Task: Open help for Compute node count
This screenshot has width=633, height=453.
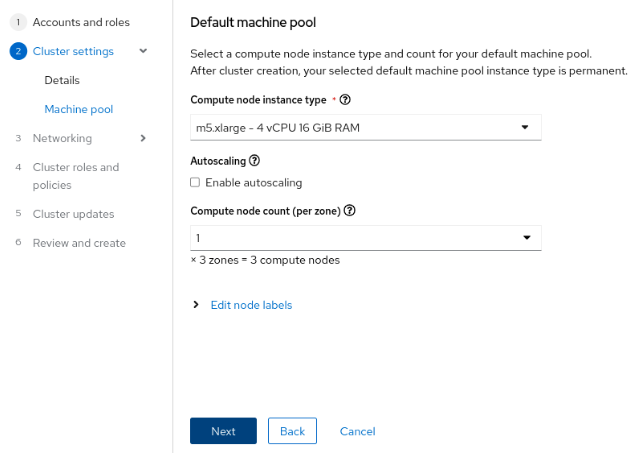Action: point(350,210)
